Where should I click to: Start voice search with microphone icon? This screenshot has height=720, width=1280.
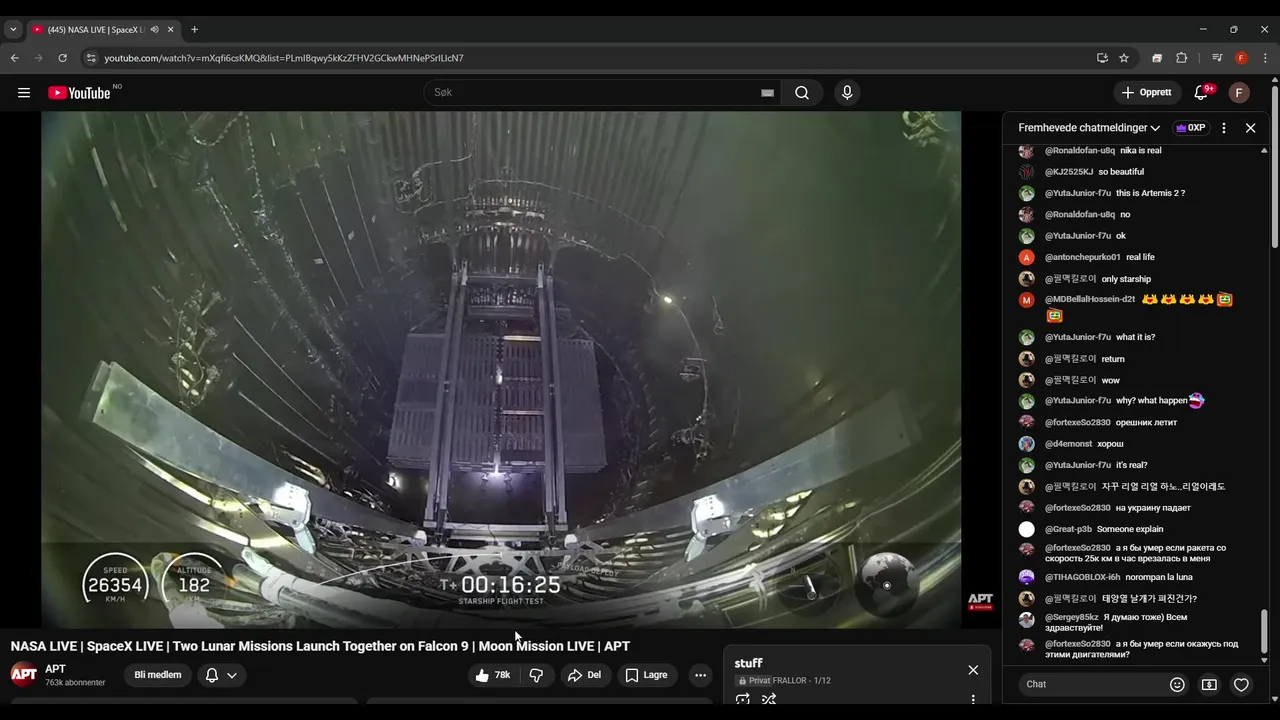(847, 93)
